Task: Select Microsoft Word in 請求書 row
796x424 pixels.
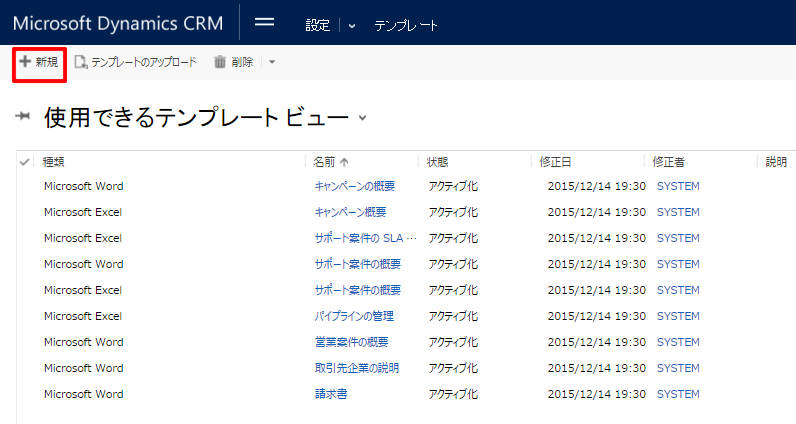Action: pos(84,394)
